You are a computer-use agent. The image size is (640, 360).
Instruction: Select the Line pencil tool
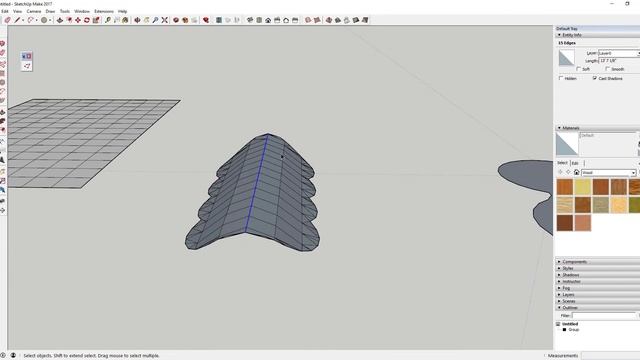pos(17,20)
